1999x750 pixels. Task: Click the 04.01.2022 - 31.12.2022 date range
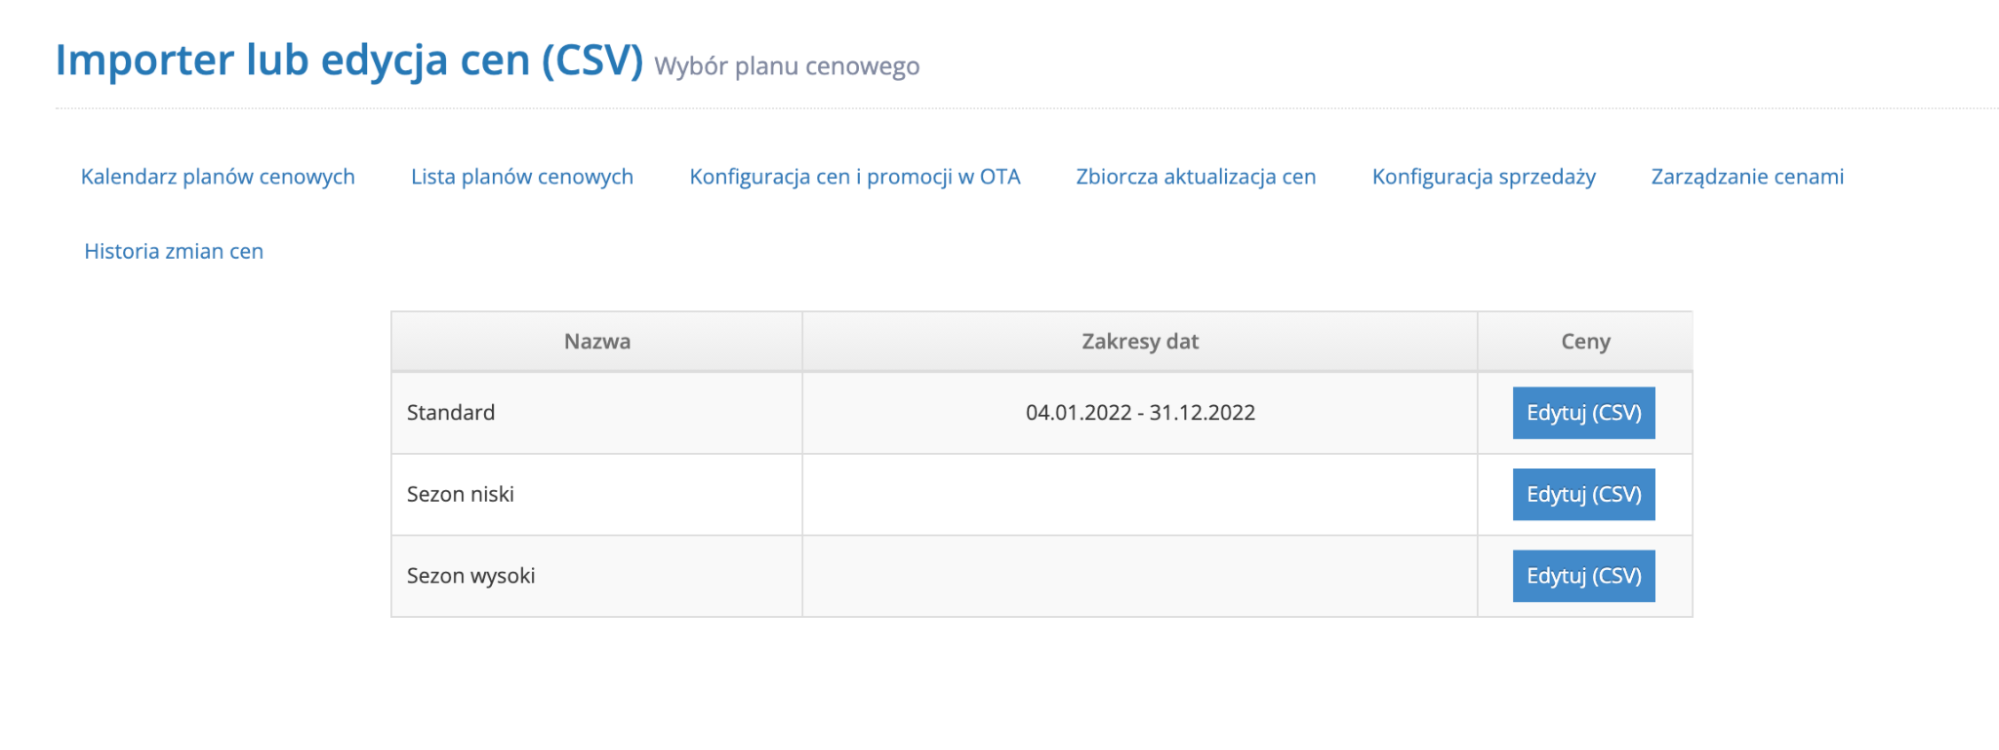pos(1140,413)
